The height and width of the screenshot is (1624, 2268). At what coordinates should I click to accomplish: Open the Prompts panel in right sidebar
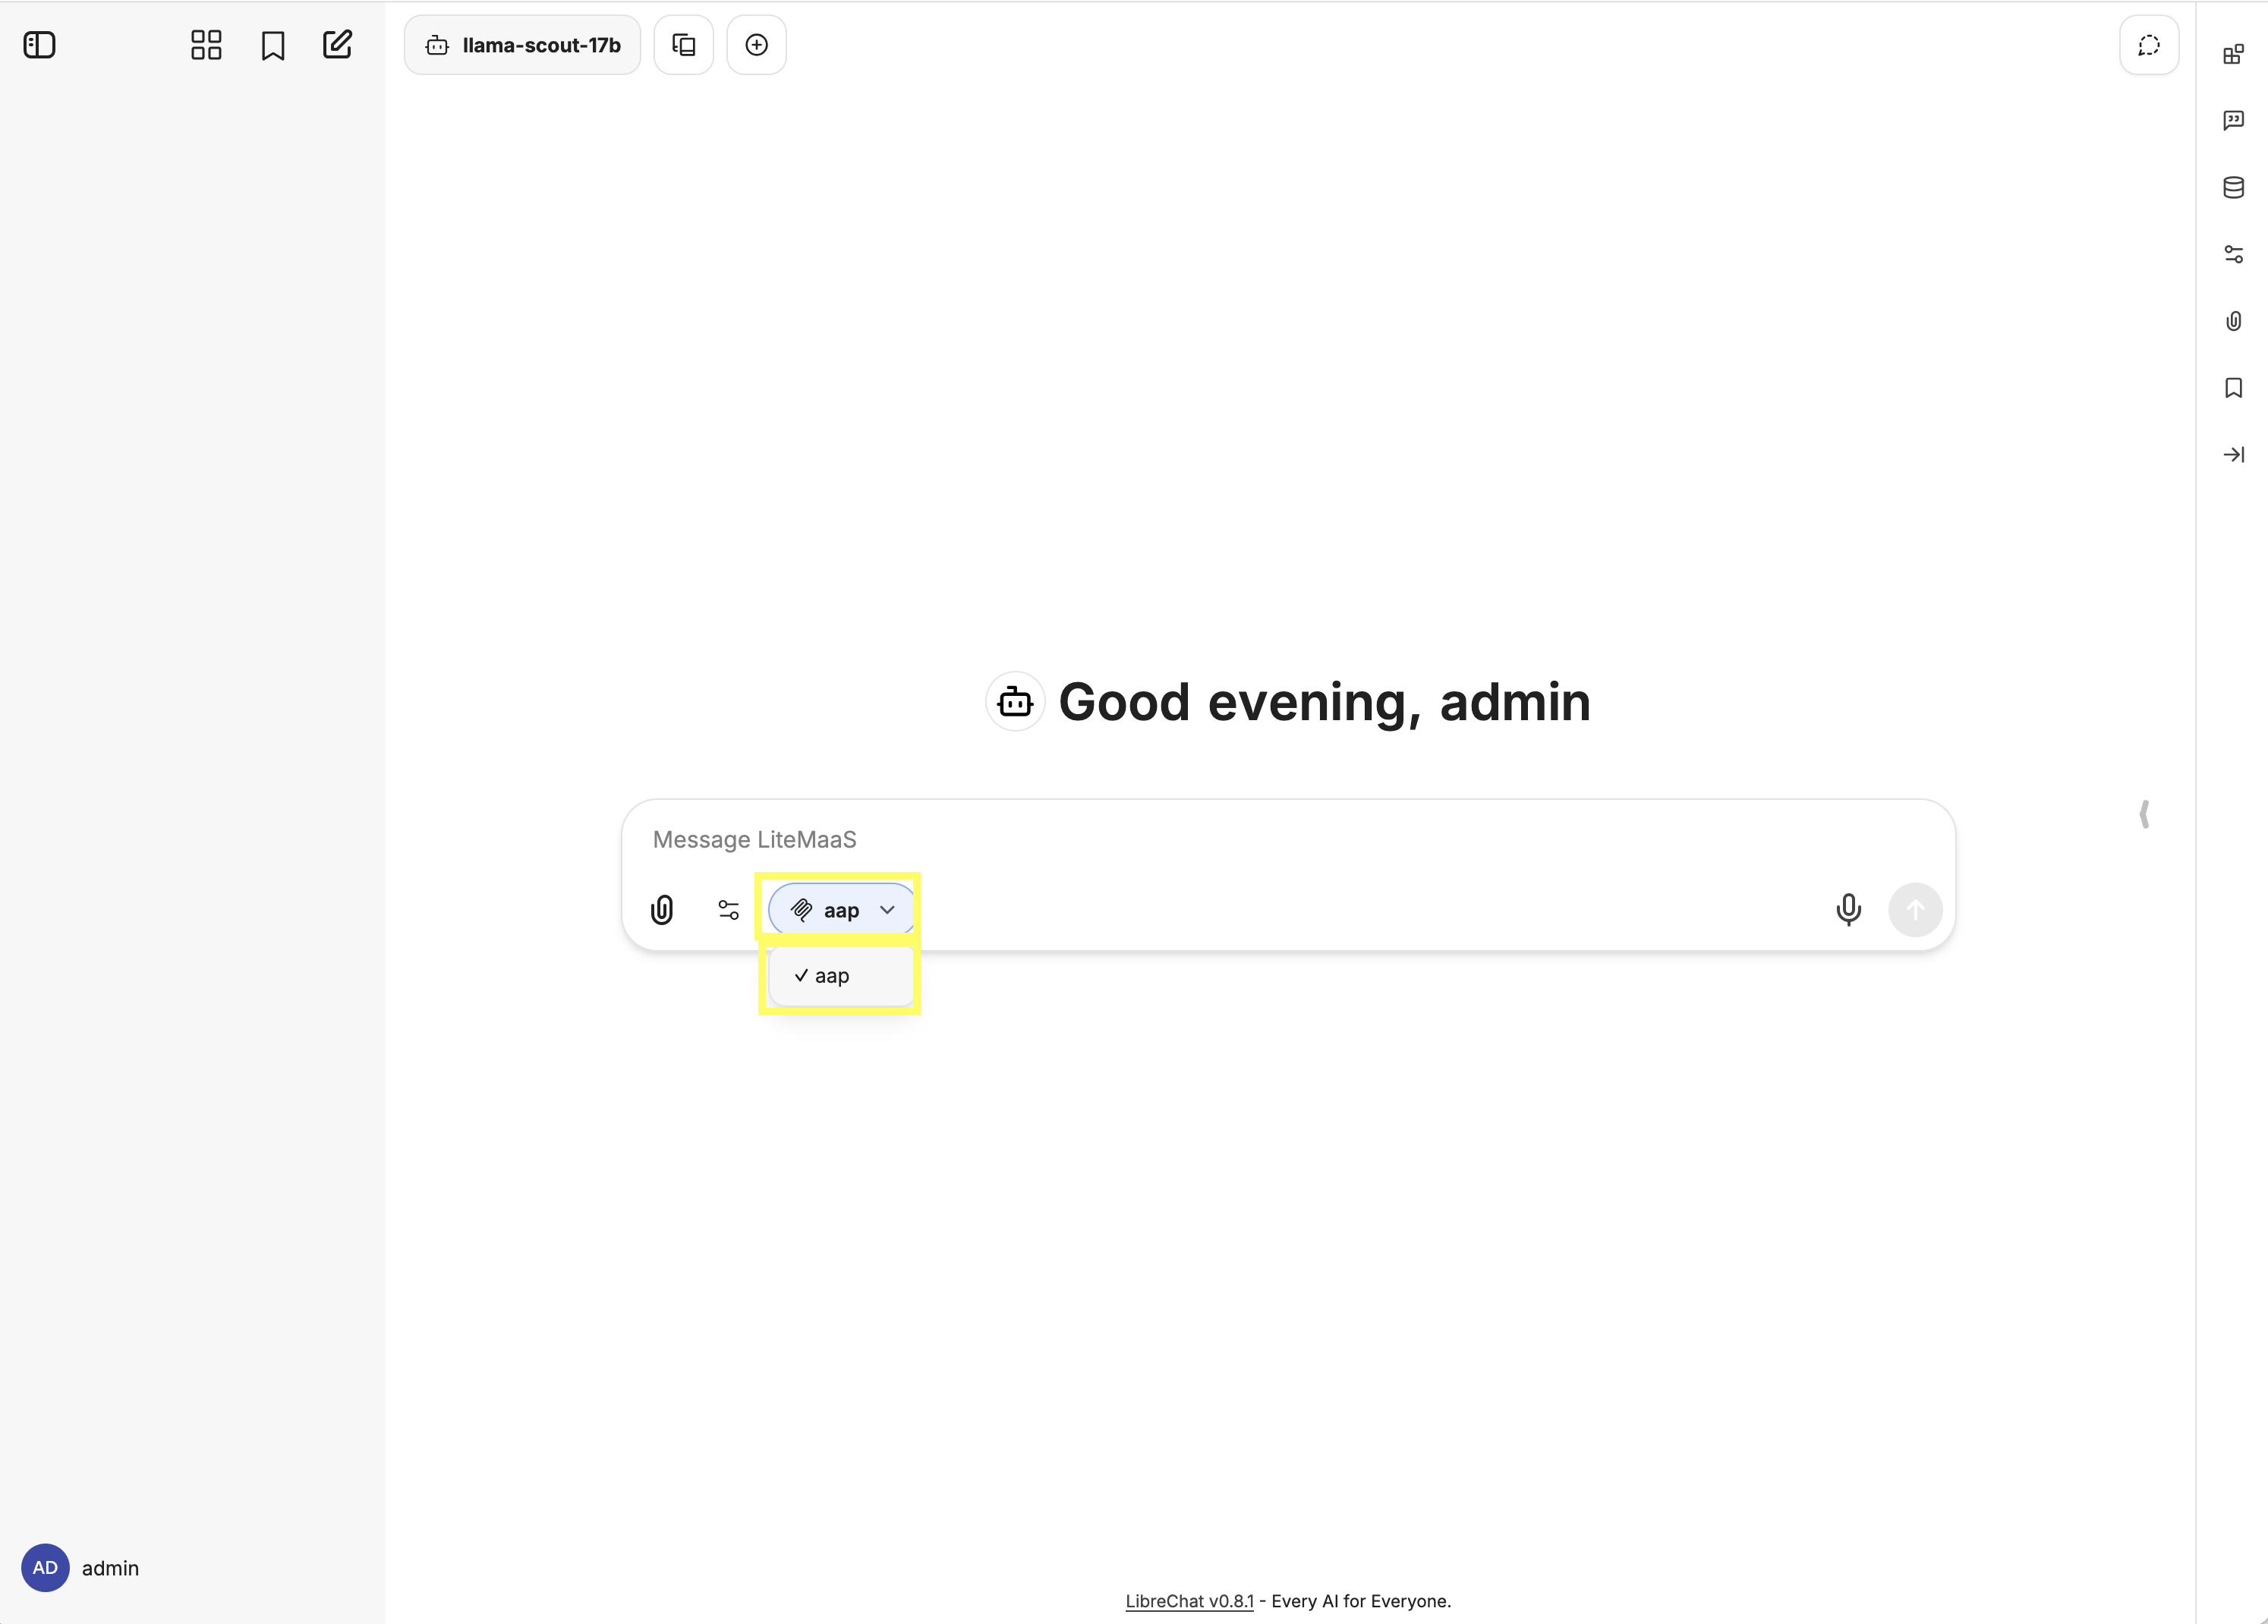(x=2234, y=120)
